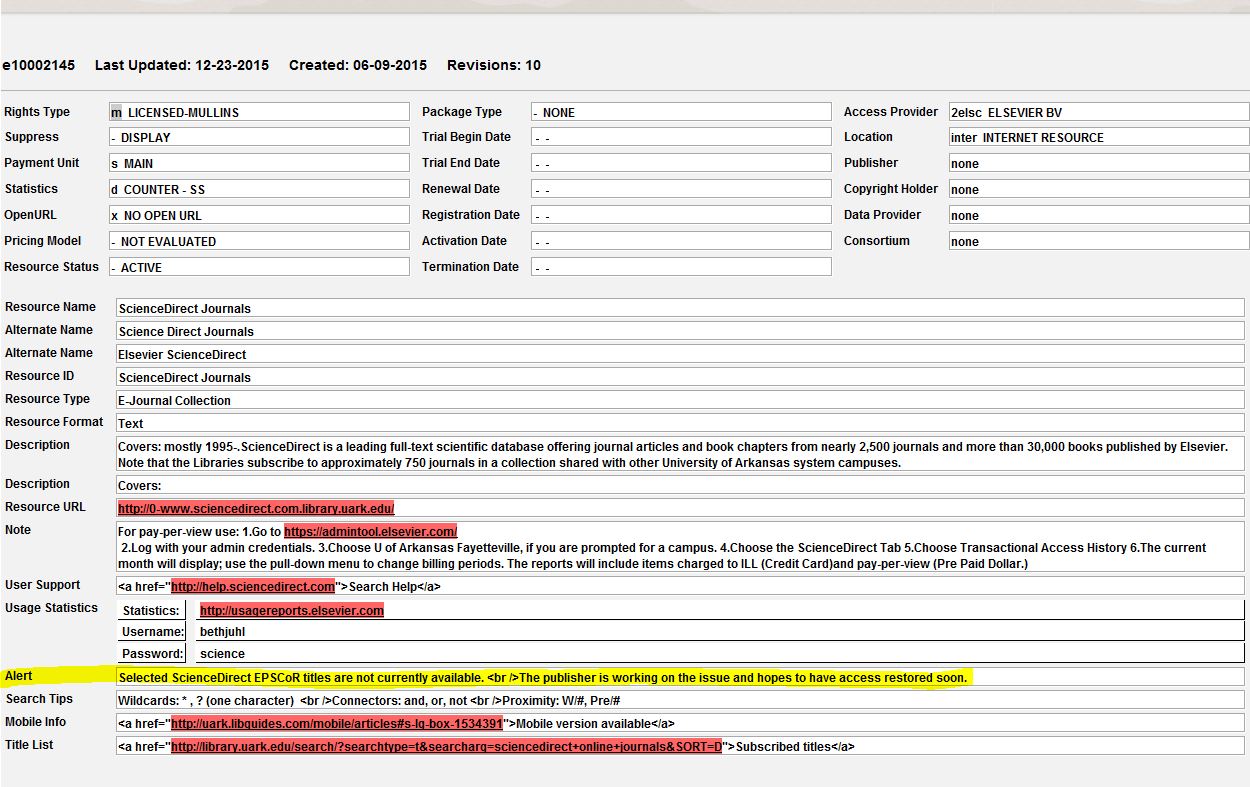1250x787 pixels.
Task: Open the Resource URL sciencedirect.com.library.uark.edu link
Action: click(x=256, y=508)
